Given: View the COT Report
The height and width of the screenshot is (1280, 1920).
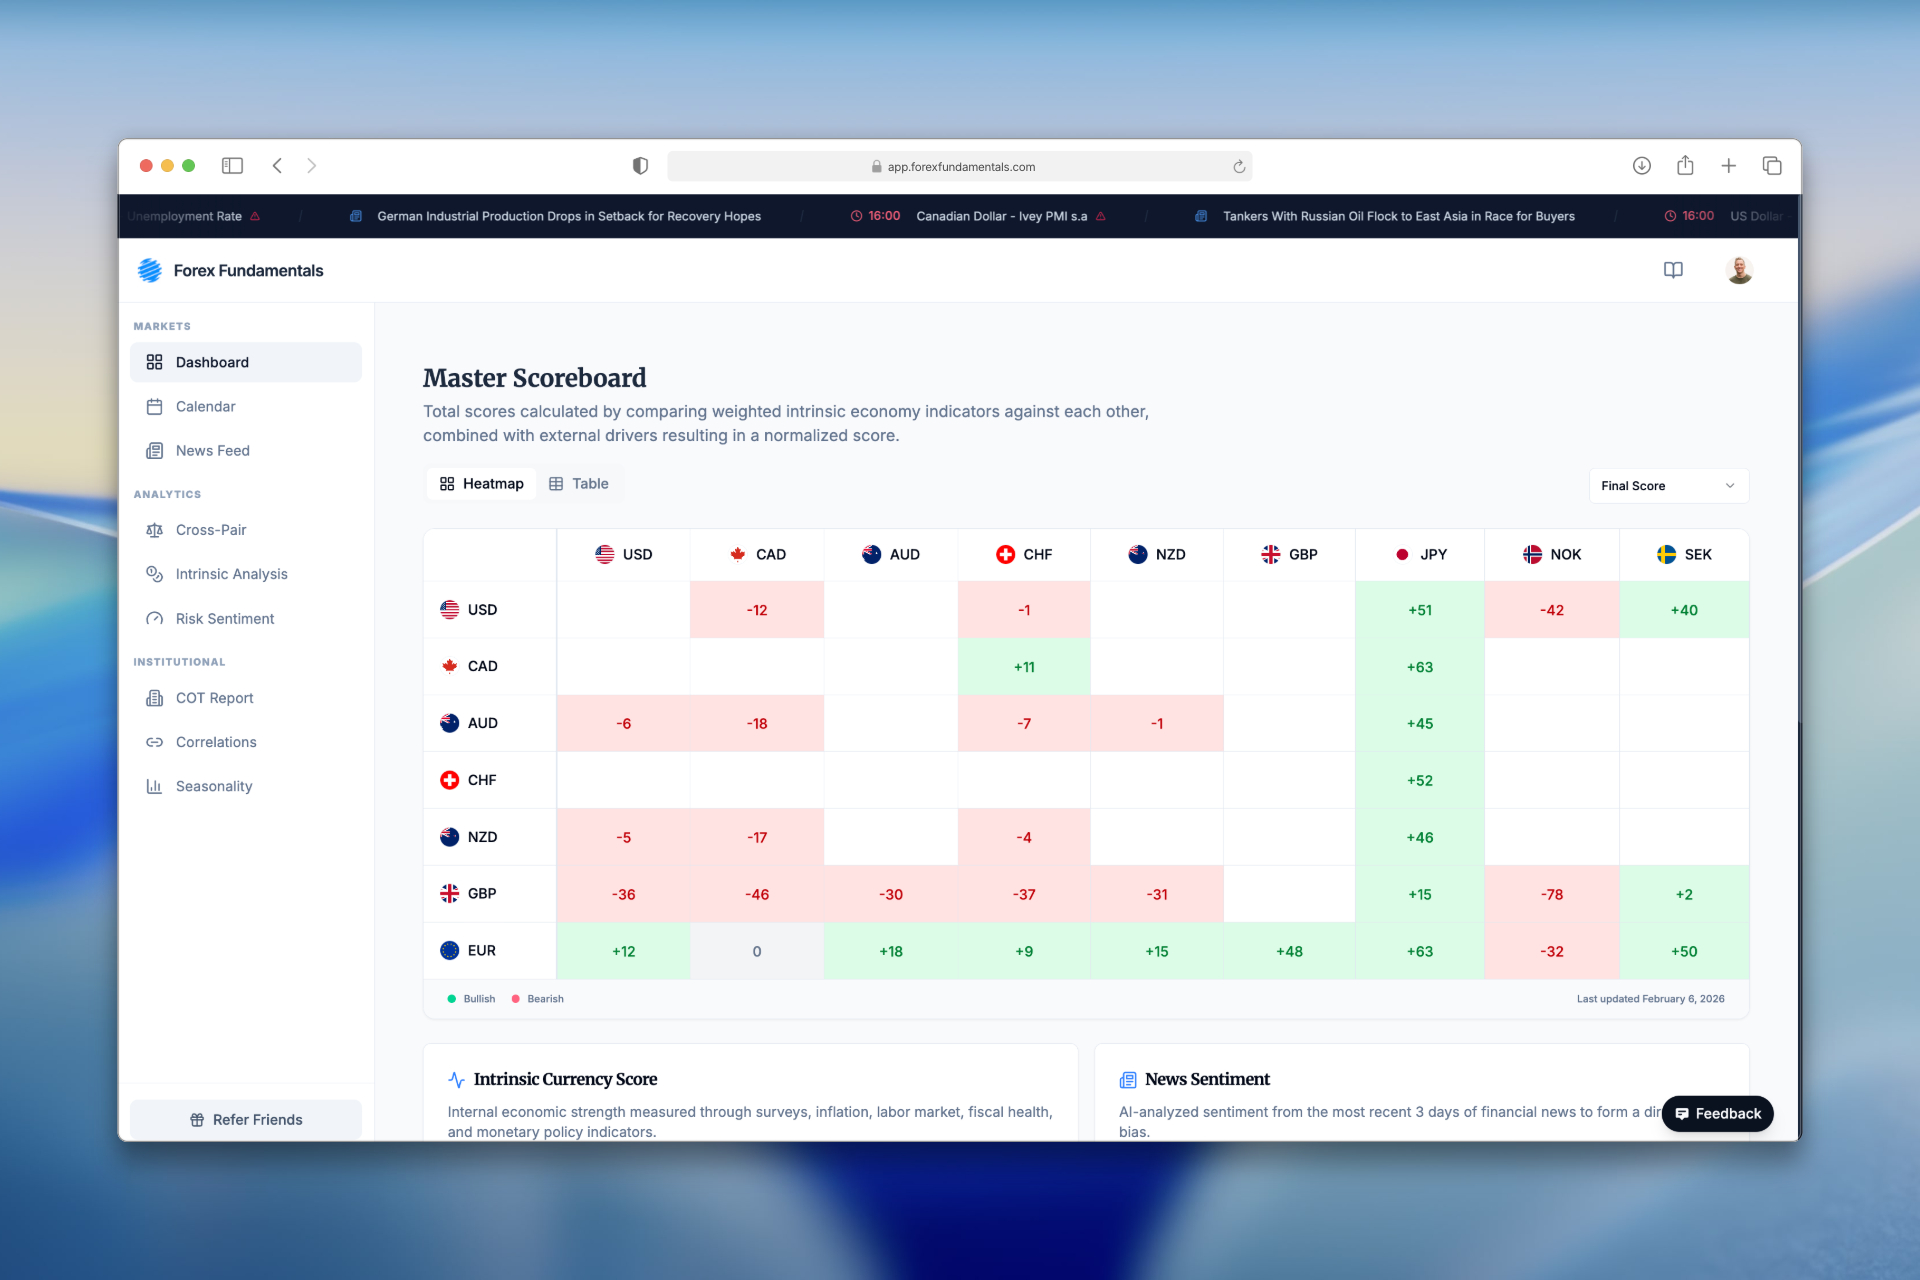Looking at the screenshot, I should pos(213,698).
